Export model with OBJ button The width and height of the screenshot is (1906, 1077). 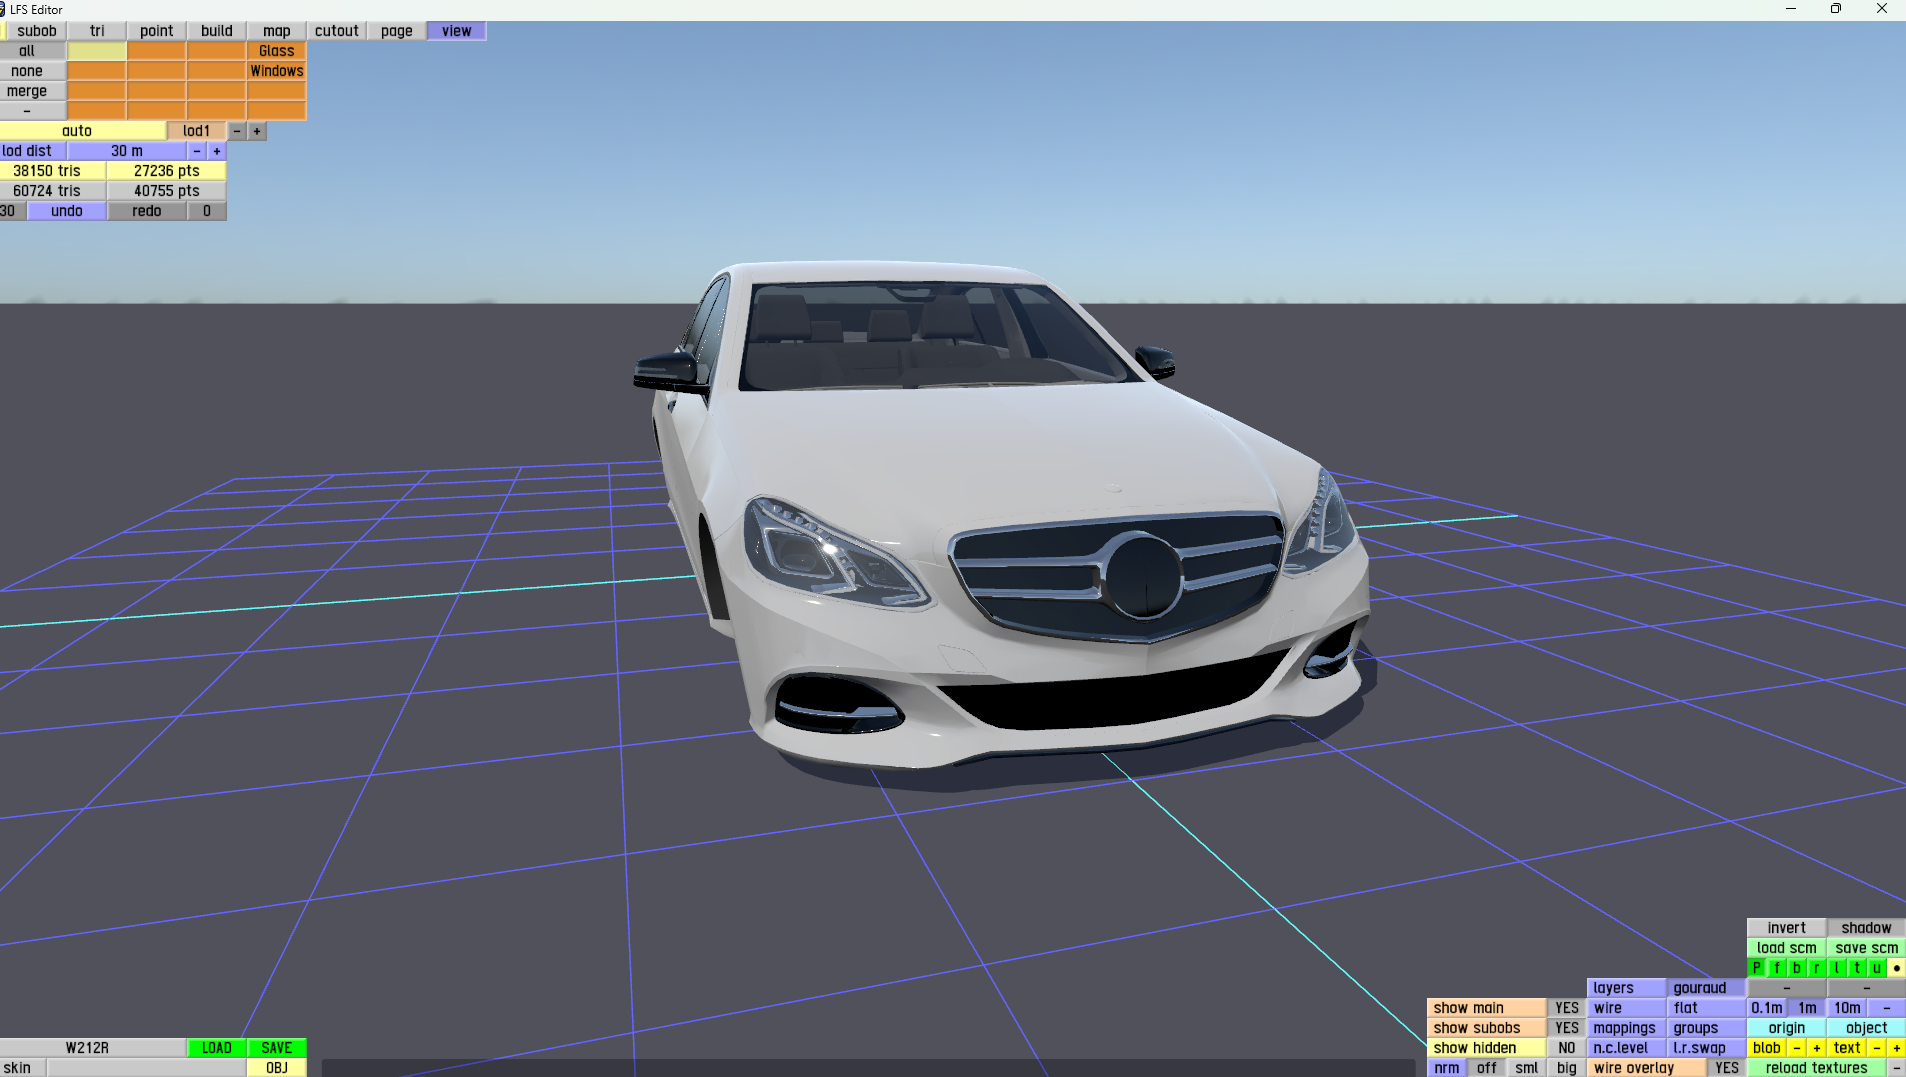[277, 1068]
